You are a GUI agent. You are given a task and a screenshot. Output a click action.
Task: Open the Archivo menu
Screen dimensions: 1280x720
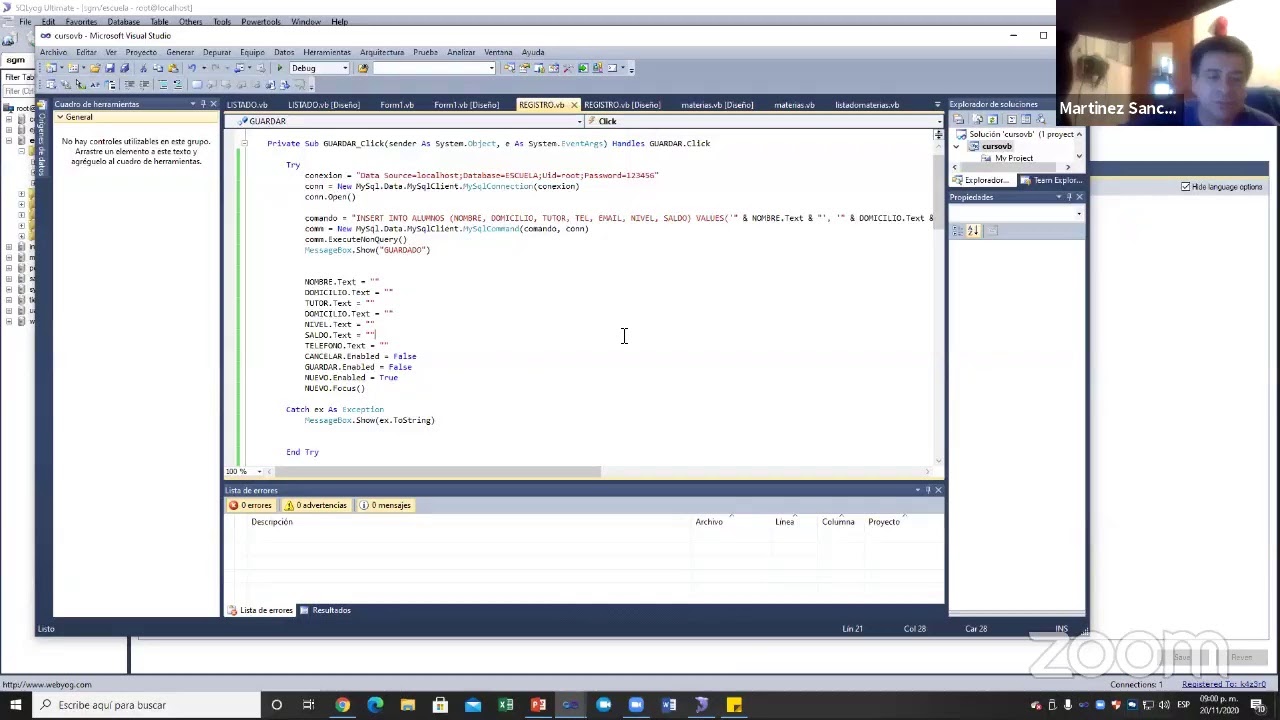coord(54,52)
